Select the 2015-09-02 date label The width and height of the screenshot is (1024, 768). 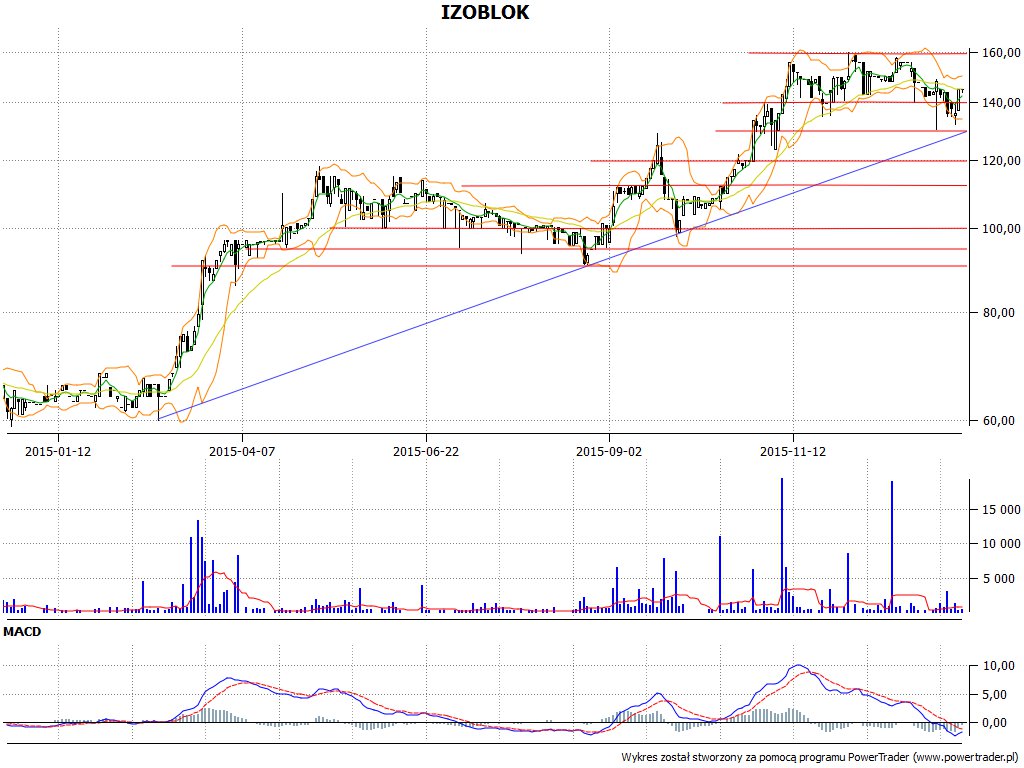pos(609,451)
